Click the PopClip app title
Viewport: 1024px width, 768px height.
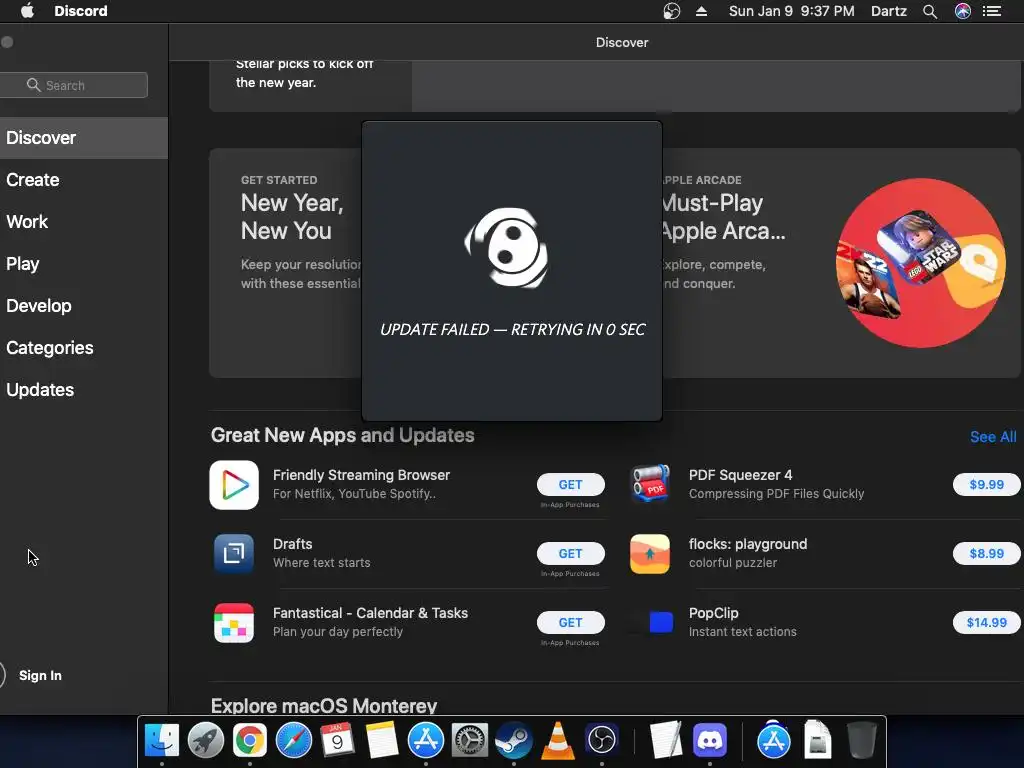click(x=713, y=613)
